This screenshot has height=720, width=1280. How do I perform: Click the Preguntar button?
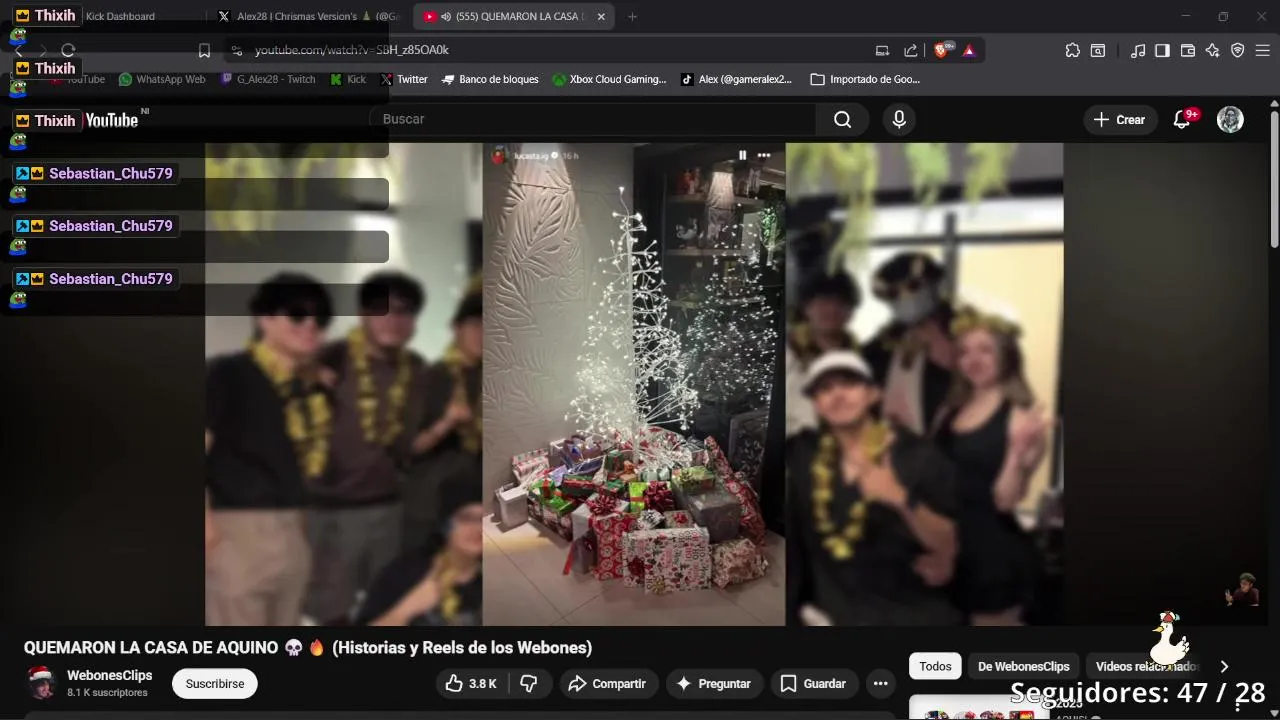click(x=714, y=684)
